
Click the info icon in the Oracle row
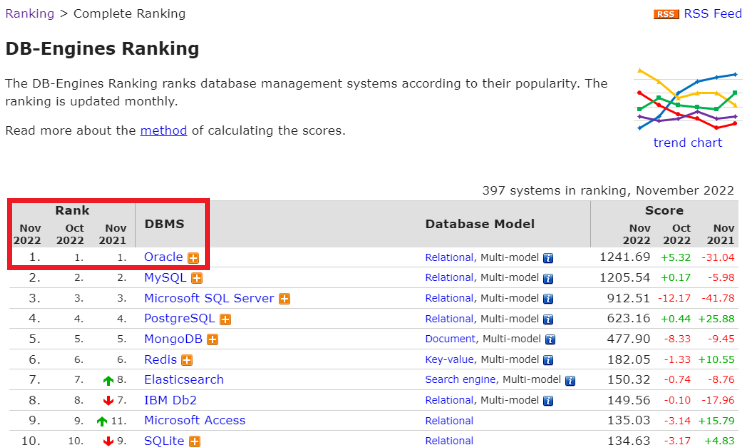(548, 258)
